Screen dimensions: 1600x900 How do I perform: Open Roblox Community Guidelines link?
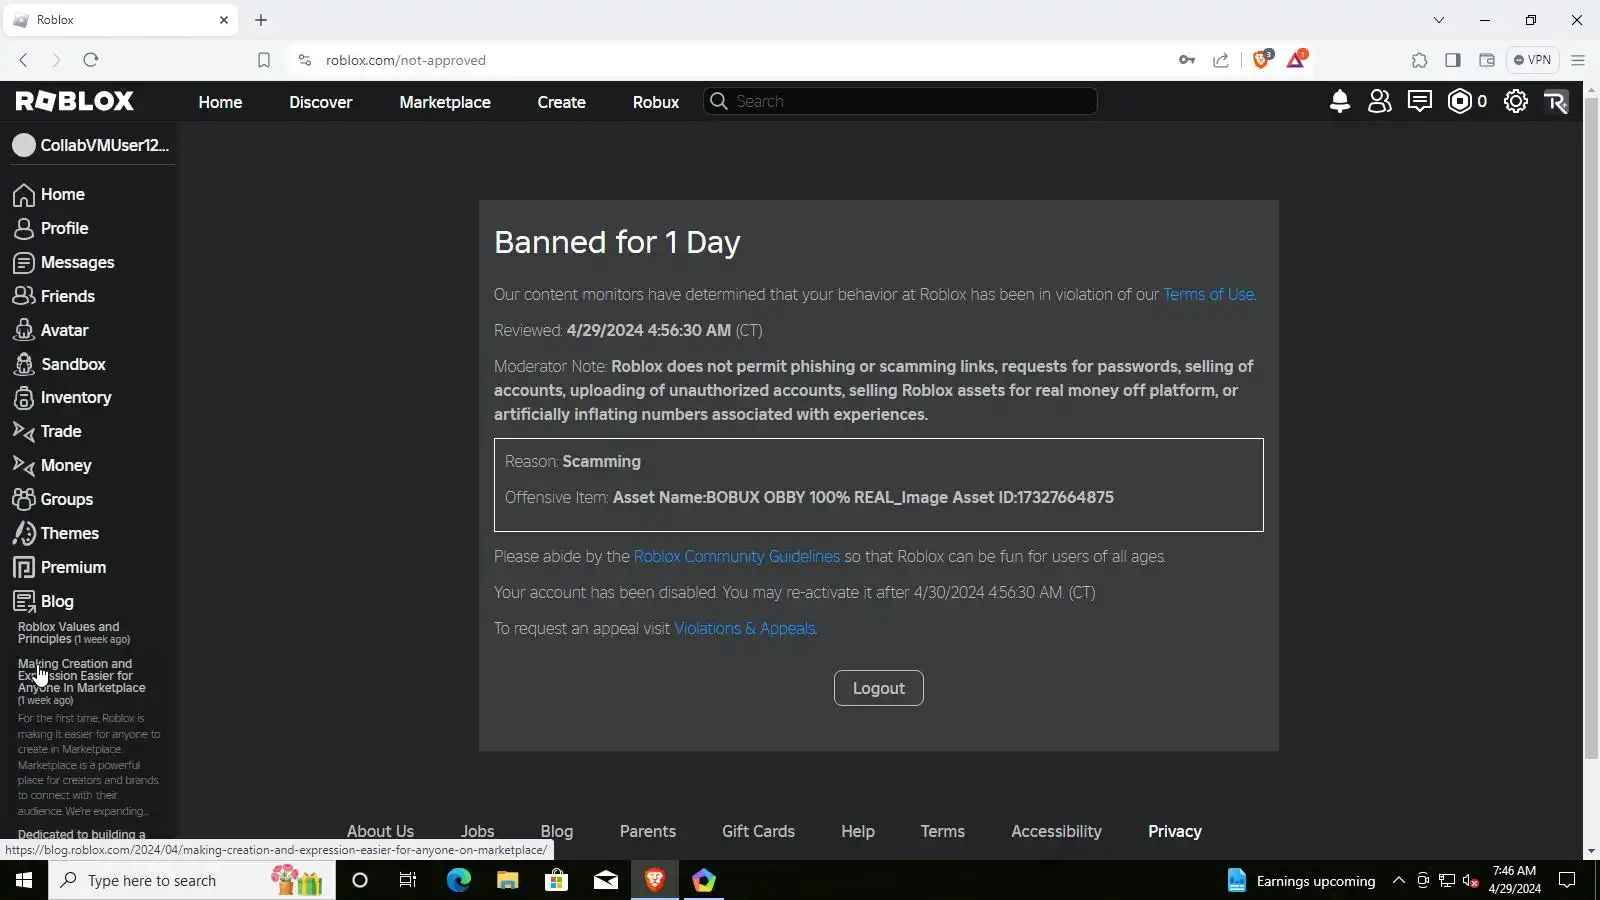tap(737, 557)
